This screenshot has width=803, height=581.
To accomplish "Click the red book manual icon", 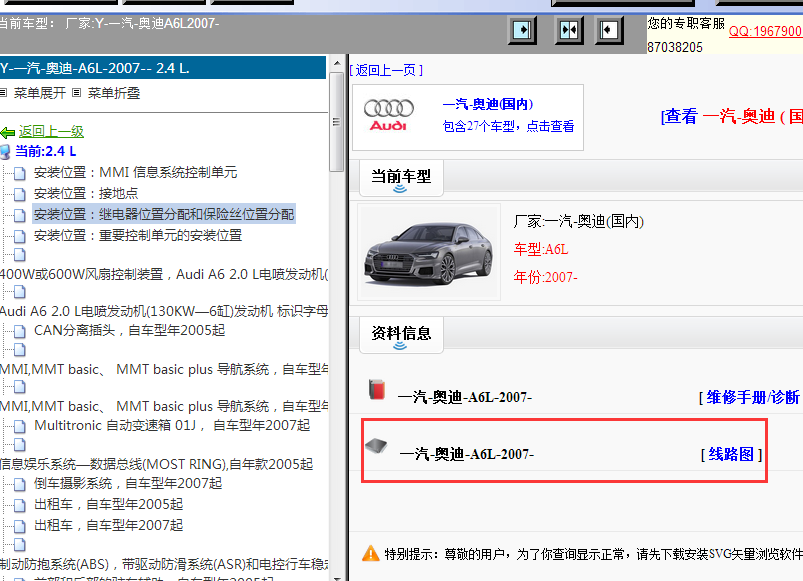I will click(x=377, y=390).
